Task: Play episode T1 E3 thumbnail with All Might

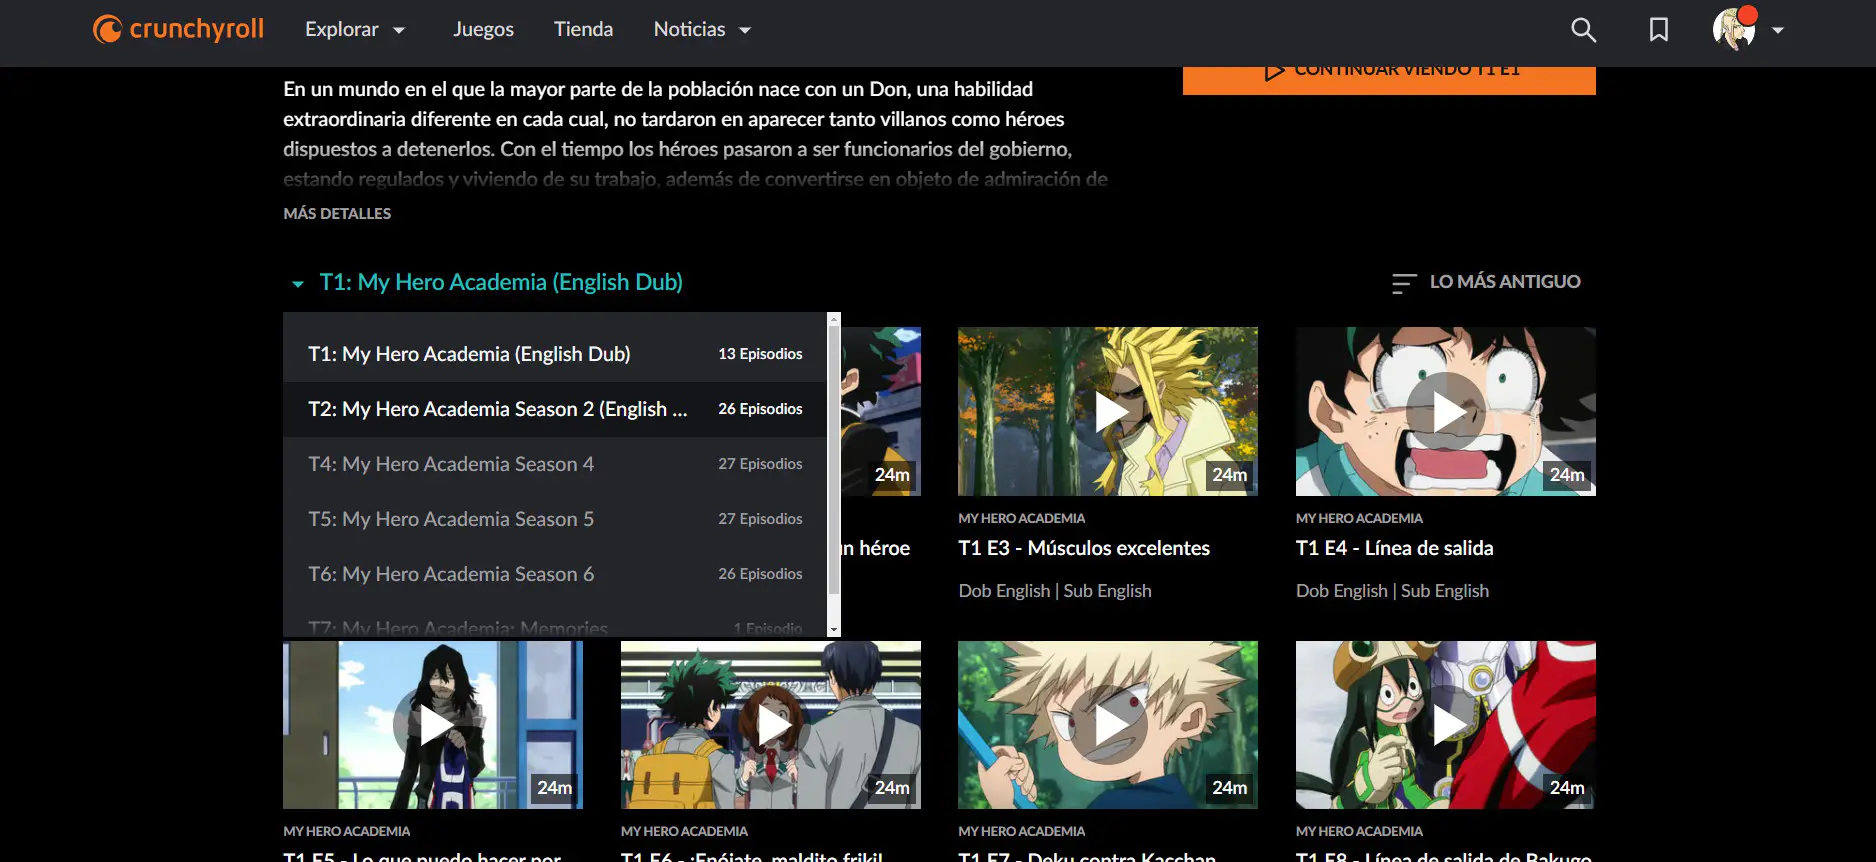Action: point(1108,411)
